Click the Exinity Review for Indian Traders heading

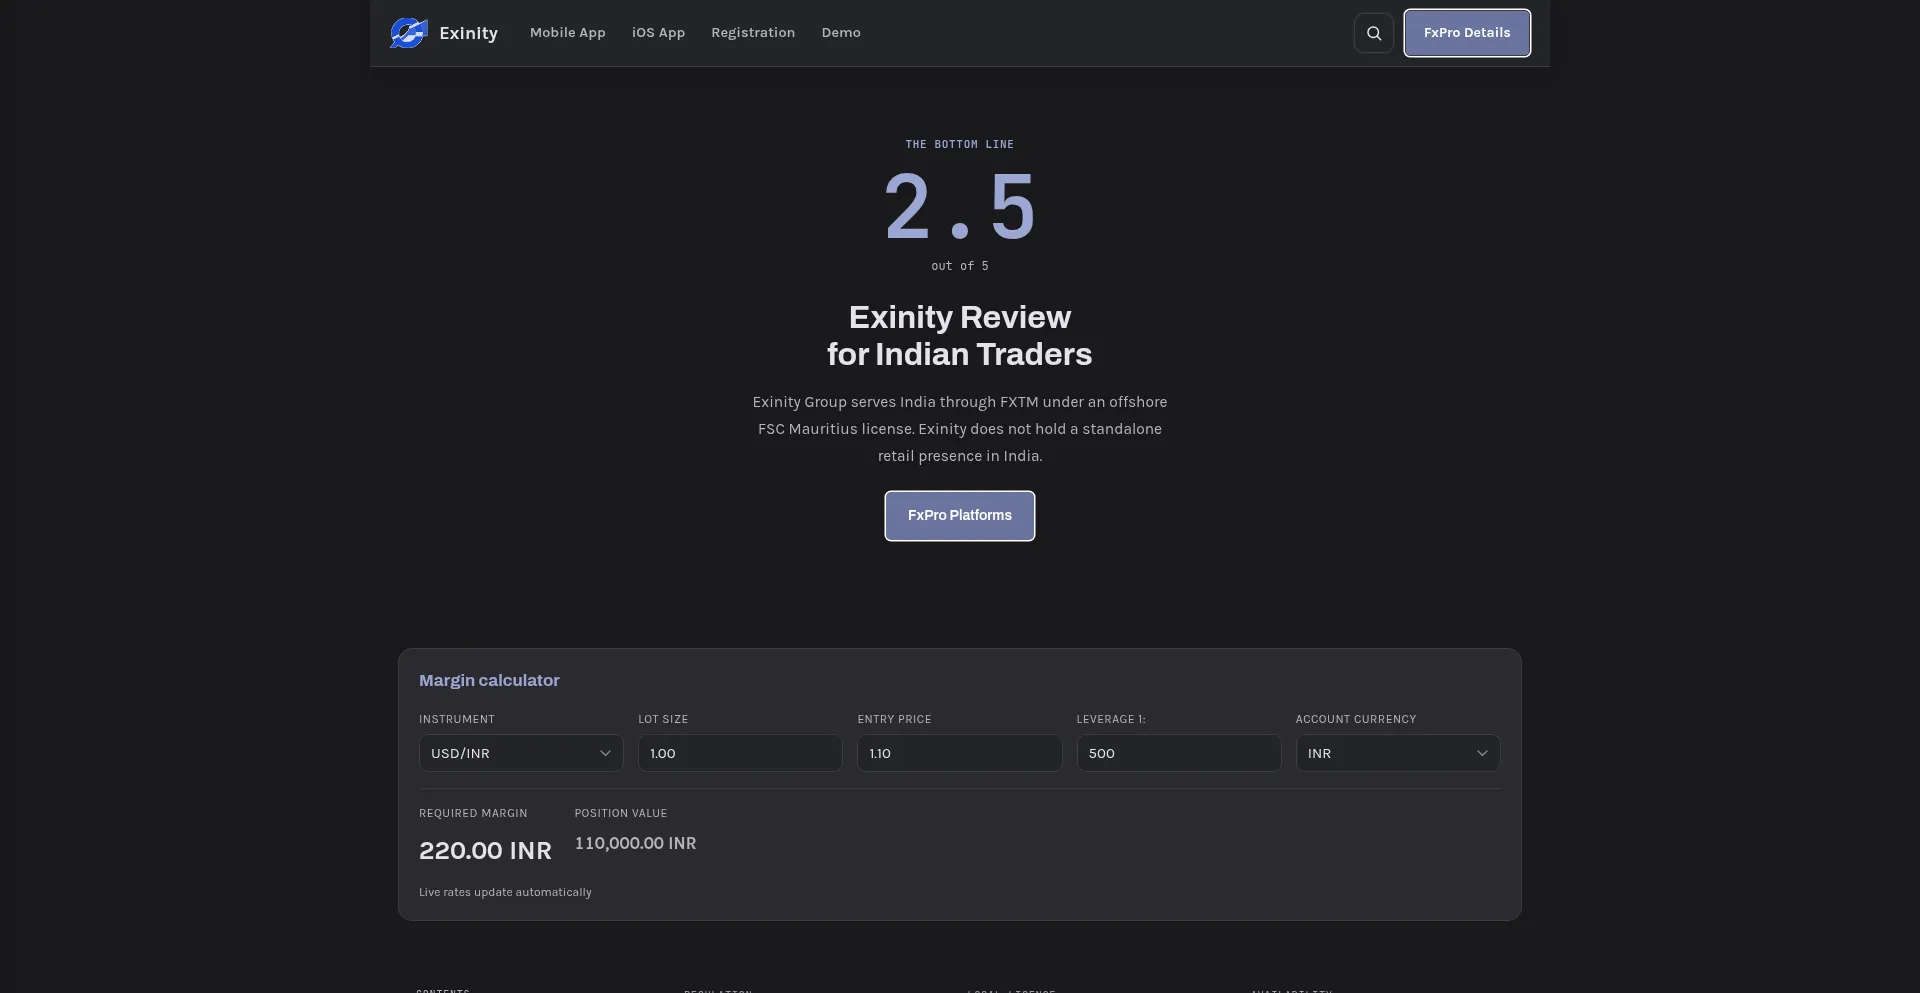pyautogui.click(x=960, y=336)
